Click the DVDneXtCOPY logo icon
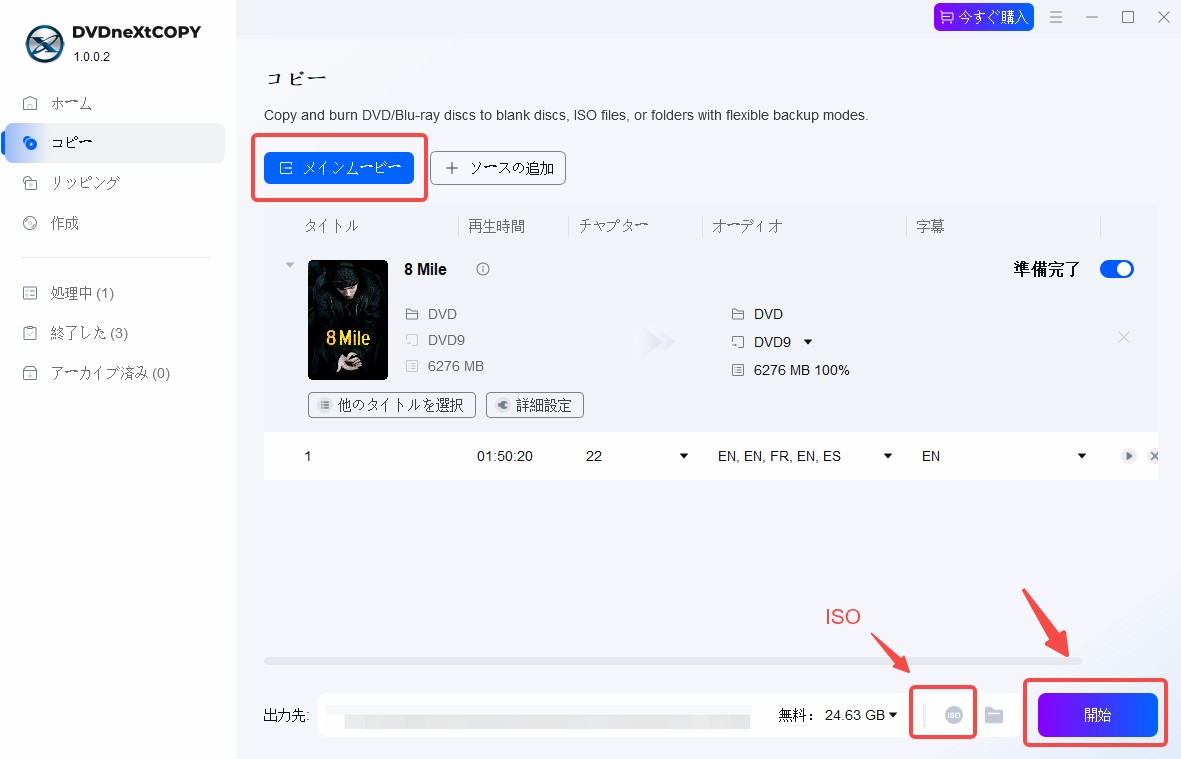 click(x=44, y=44)
